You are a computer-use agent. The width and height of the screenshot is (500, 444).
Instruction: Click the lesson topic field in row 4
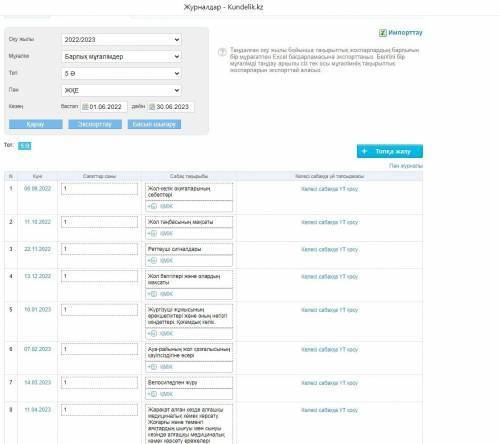[189, 279]
